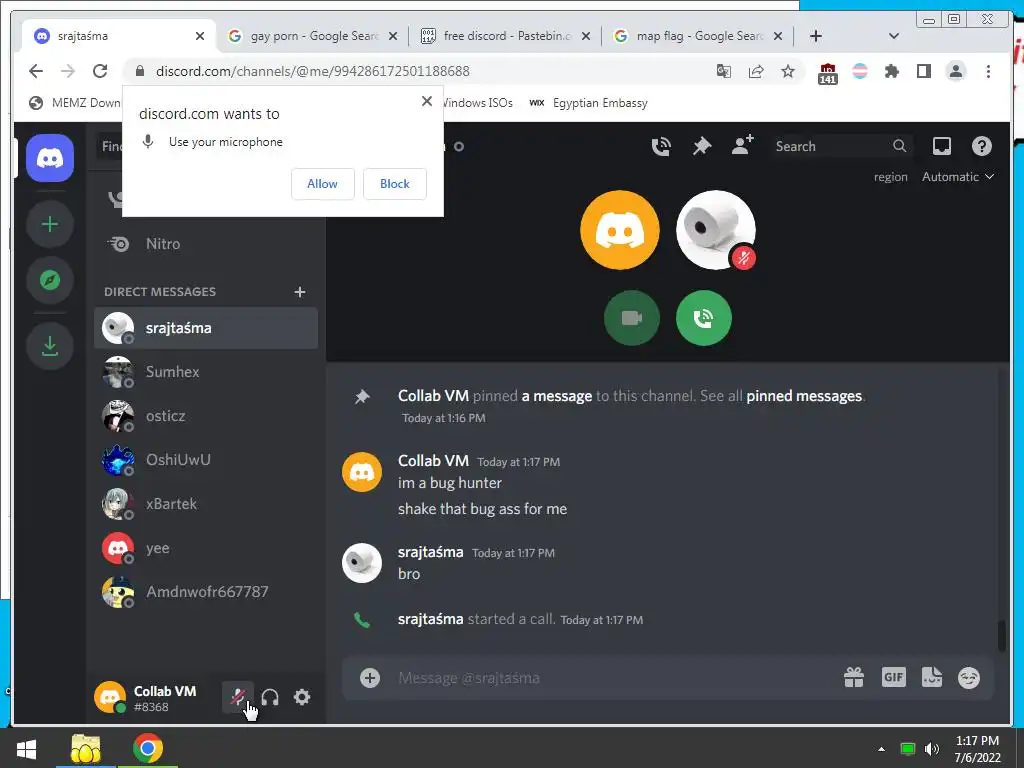Open Discord inbox icon
Viewport: 1024px width, 768px height.
tap(941, 146)
